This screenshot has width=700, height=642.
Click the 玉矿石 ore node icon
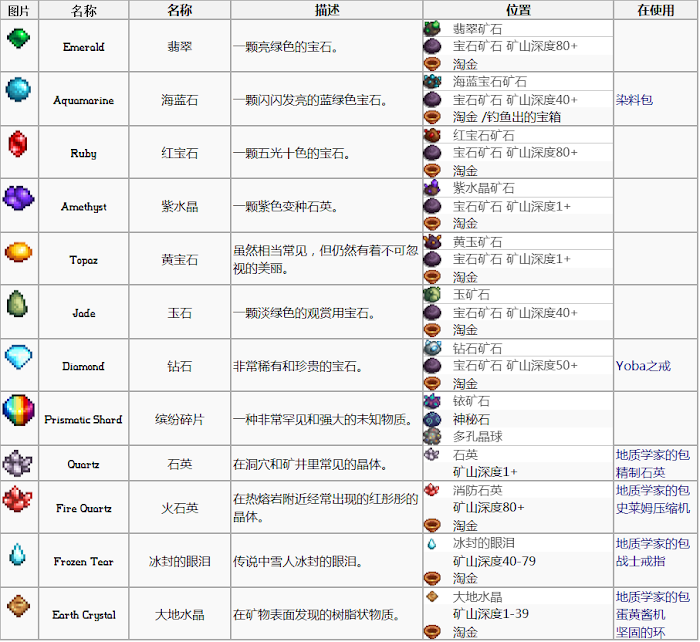pyautogui.click(x=432, y=294)
